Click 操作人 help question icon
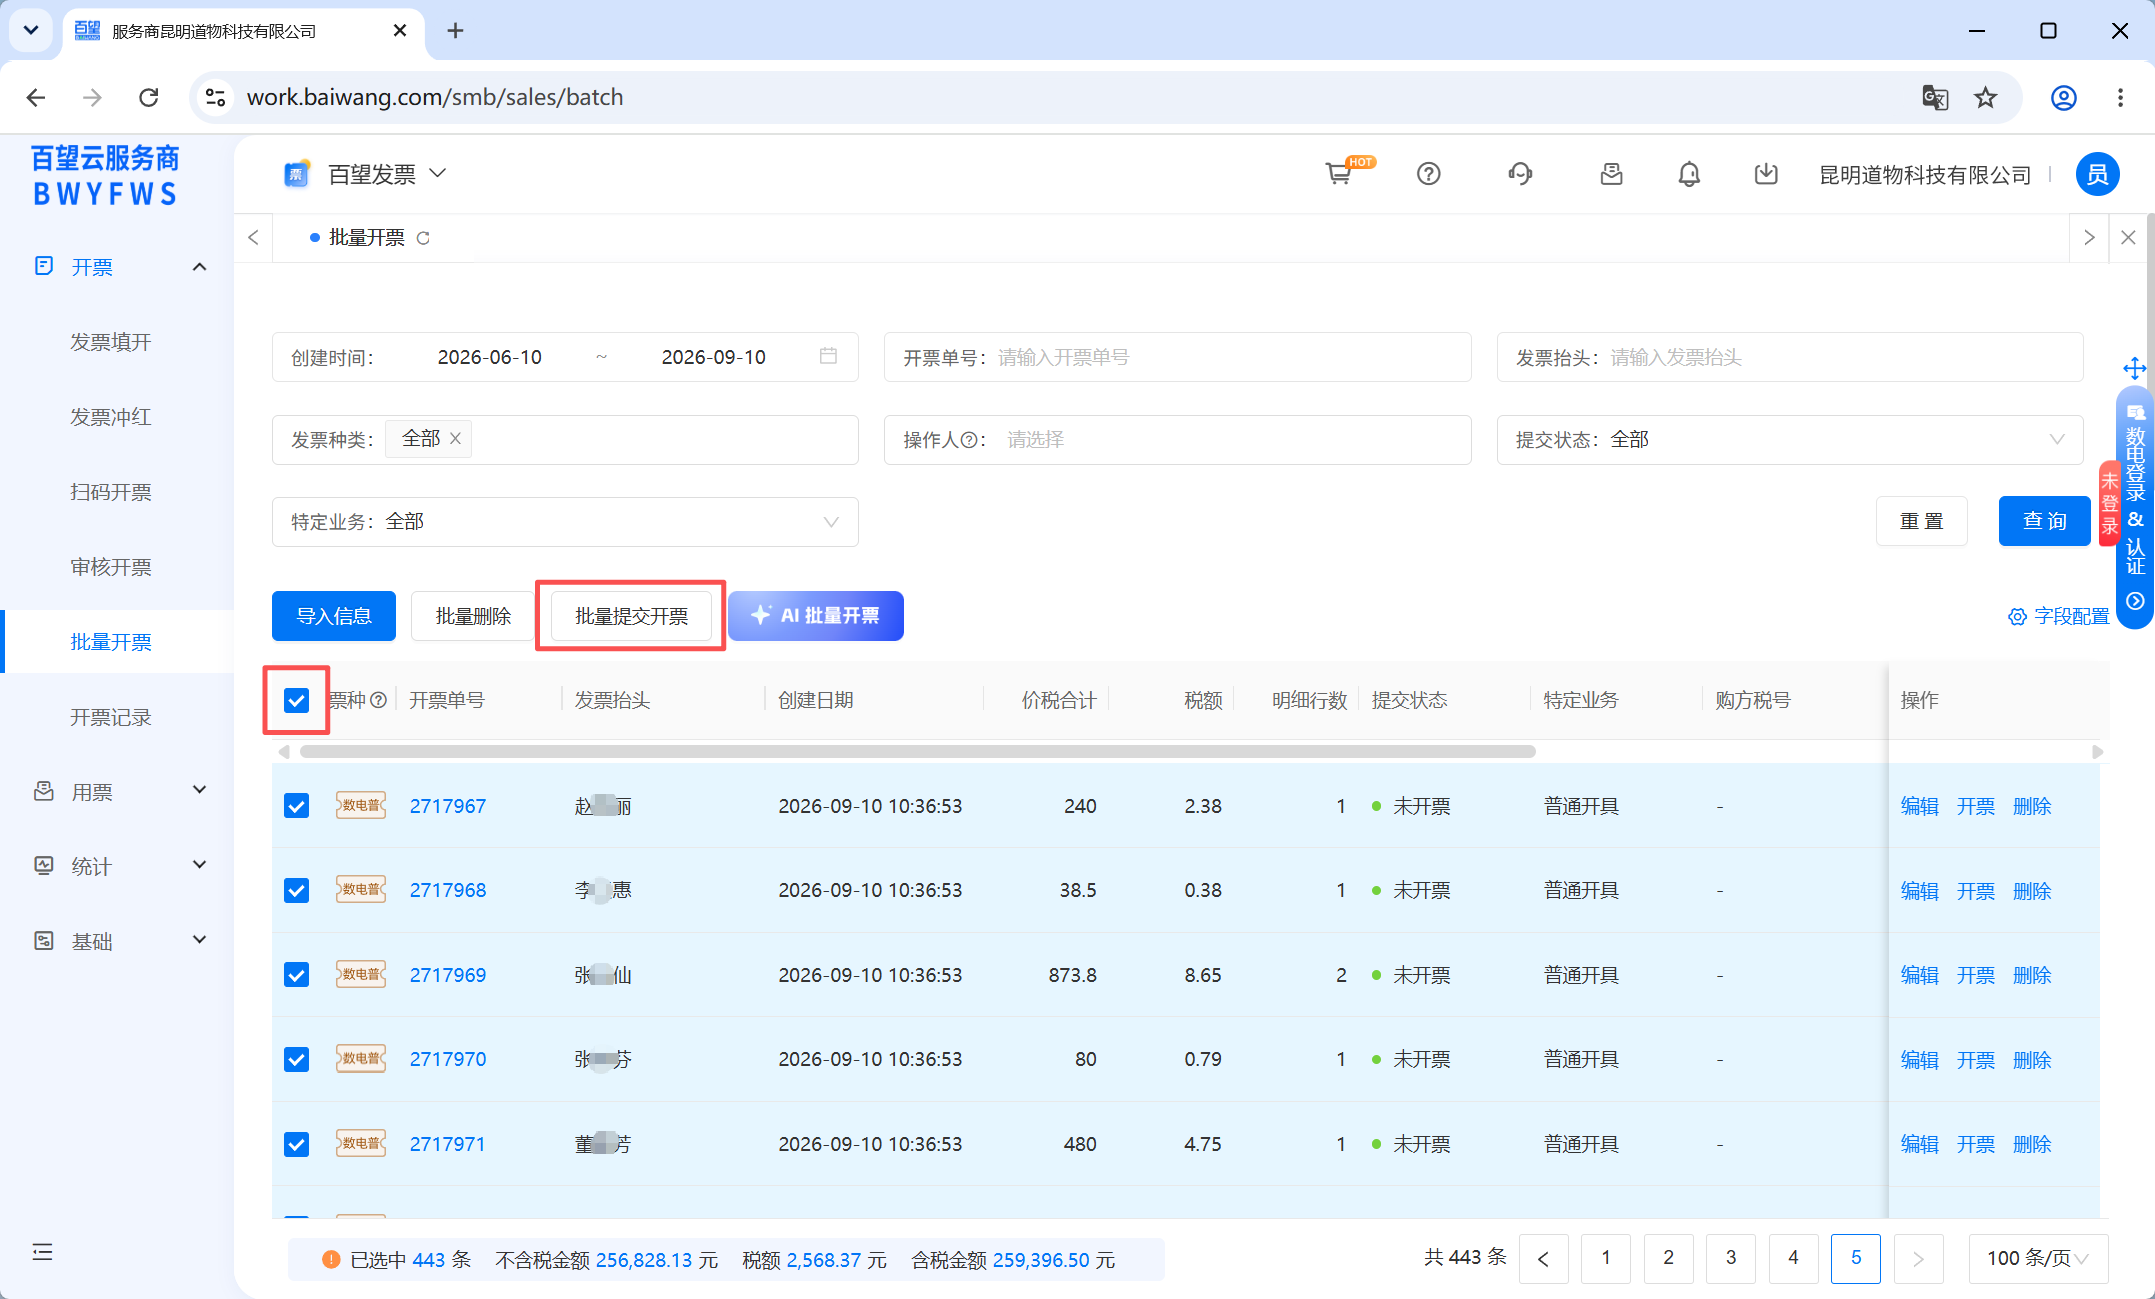 click(968, 440)
